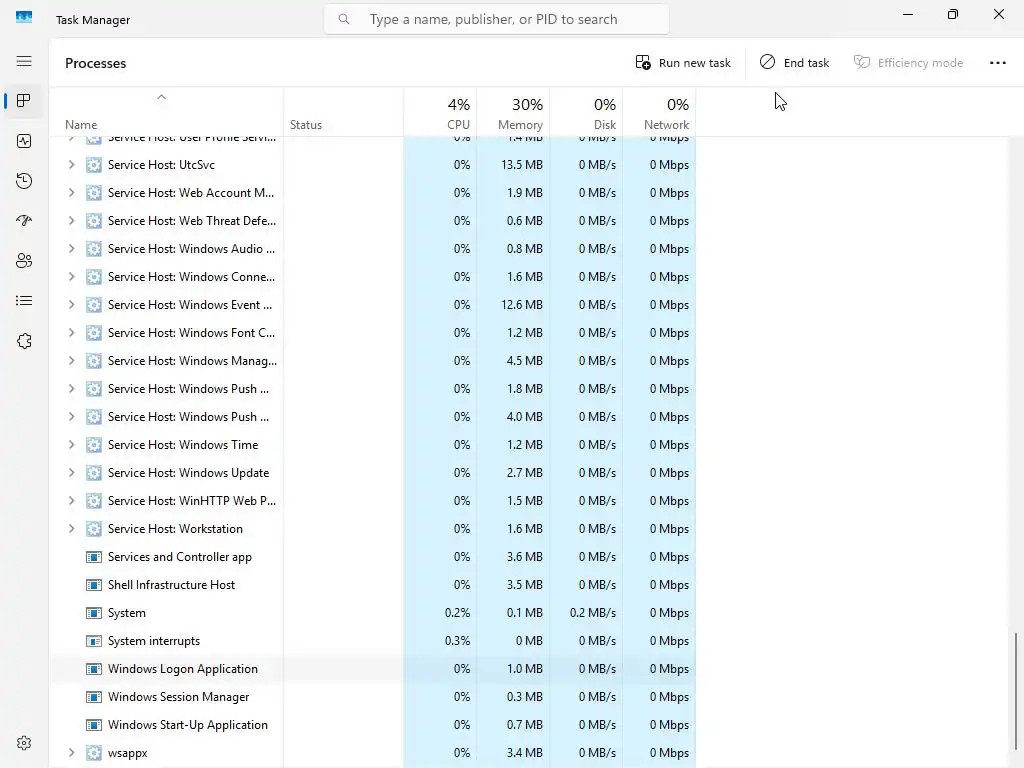Click the search magnifier icon
The image size is (1024, 768).
point(344,19)
